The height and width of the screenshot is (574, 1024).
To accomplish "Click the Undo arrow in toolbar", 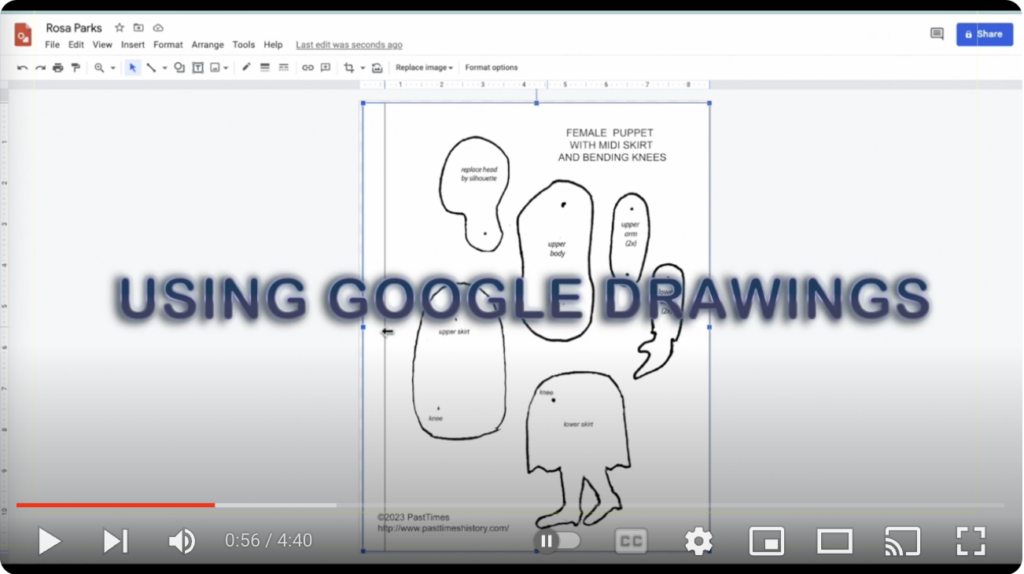I will pos(22,68).
